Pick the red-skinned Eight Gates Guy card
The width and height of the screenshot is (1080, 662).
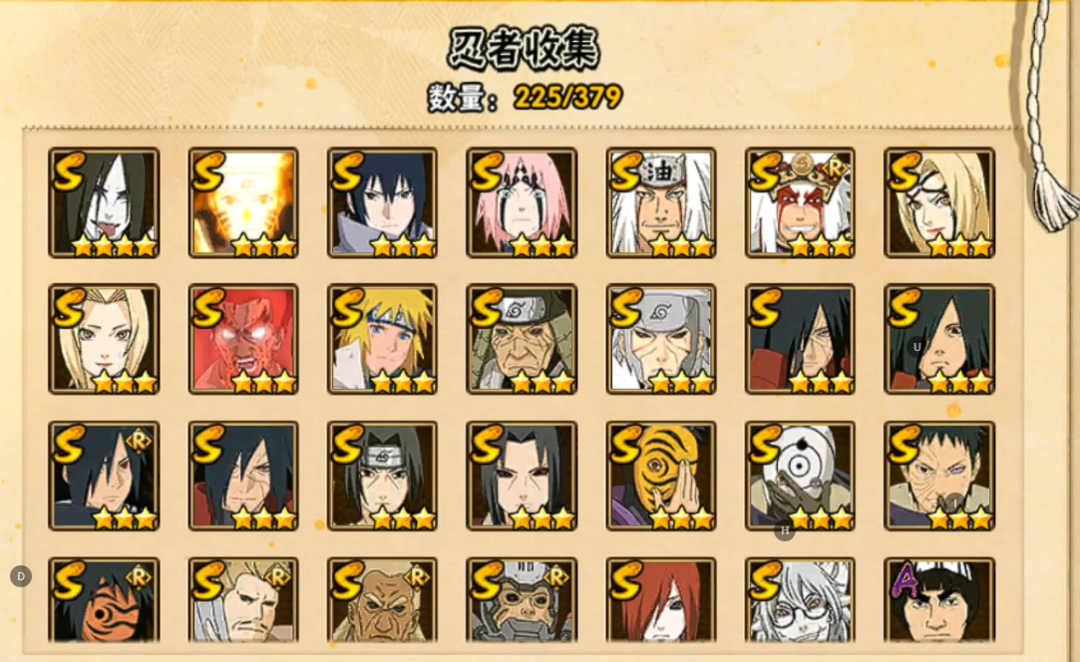pos(243,339)
